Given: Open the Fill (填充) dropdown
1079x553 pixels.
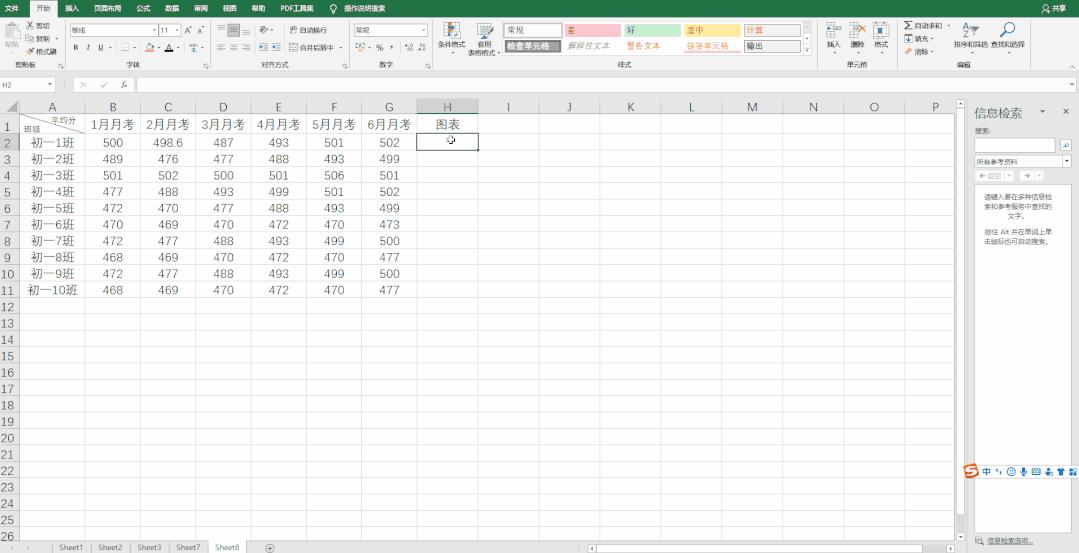Looking at the screenshot, I should 920,39.
